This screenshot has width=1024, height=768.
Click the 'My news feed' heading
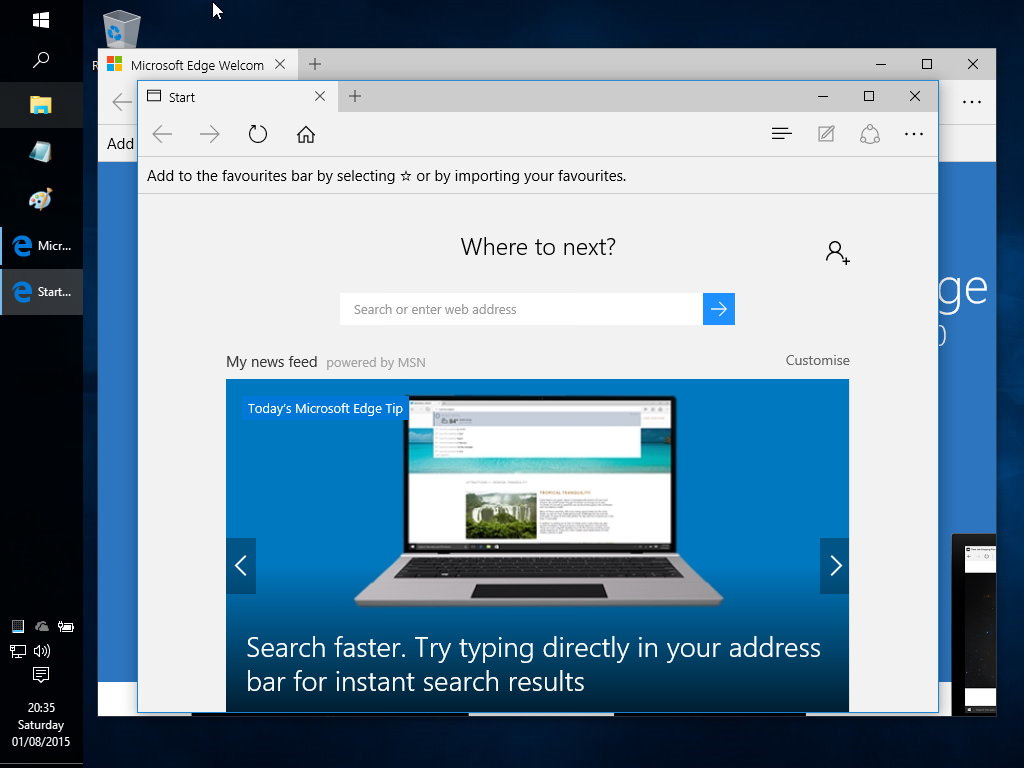(x=272, y=362)
